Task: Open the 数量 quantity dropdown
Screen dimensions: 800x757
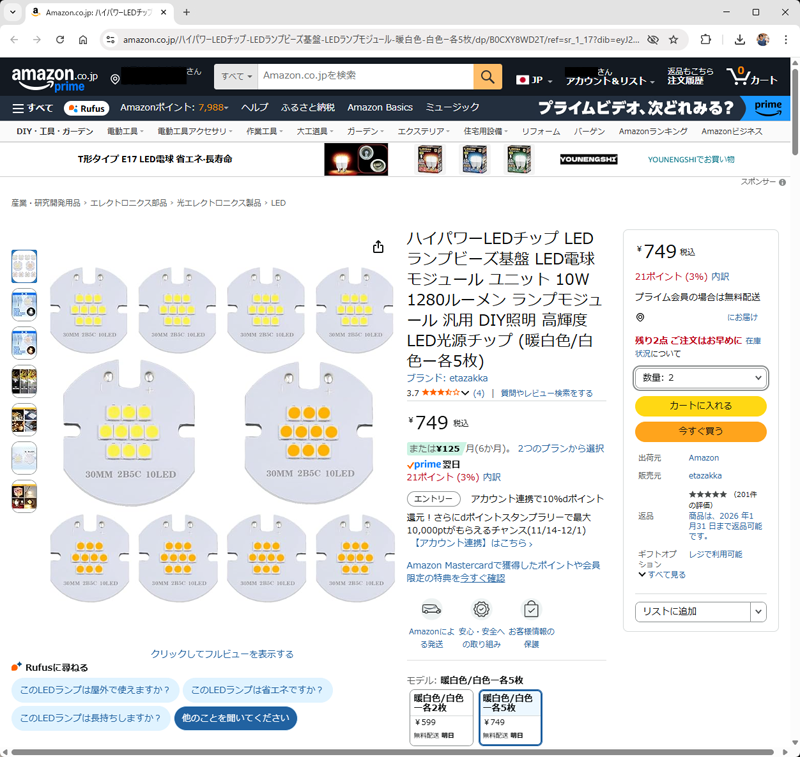Action: tap(700, 377)
